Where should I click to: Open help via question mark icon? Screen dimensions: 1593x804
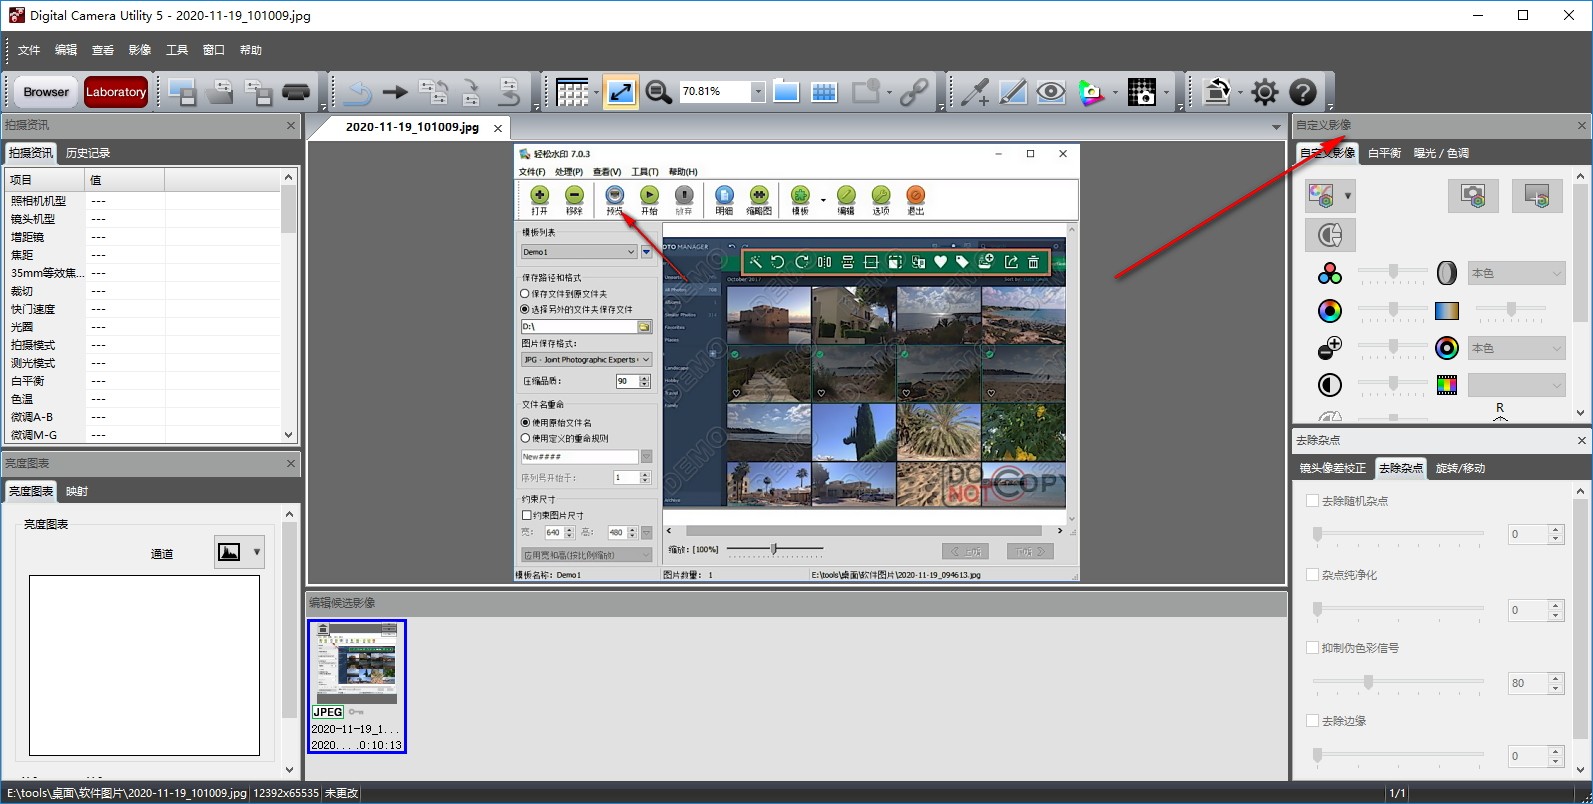tap(1303, 92)
